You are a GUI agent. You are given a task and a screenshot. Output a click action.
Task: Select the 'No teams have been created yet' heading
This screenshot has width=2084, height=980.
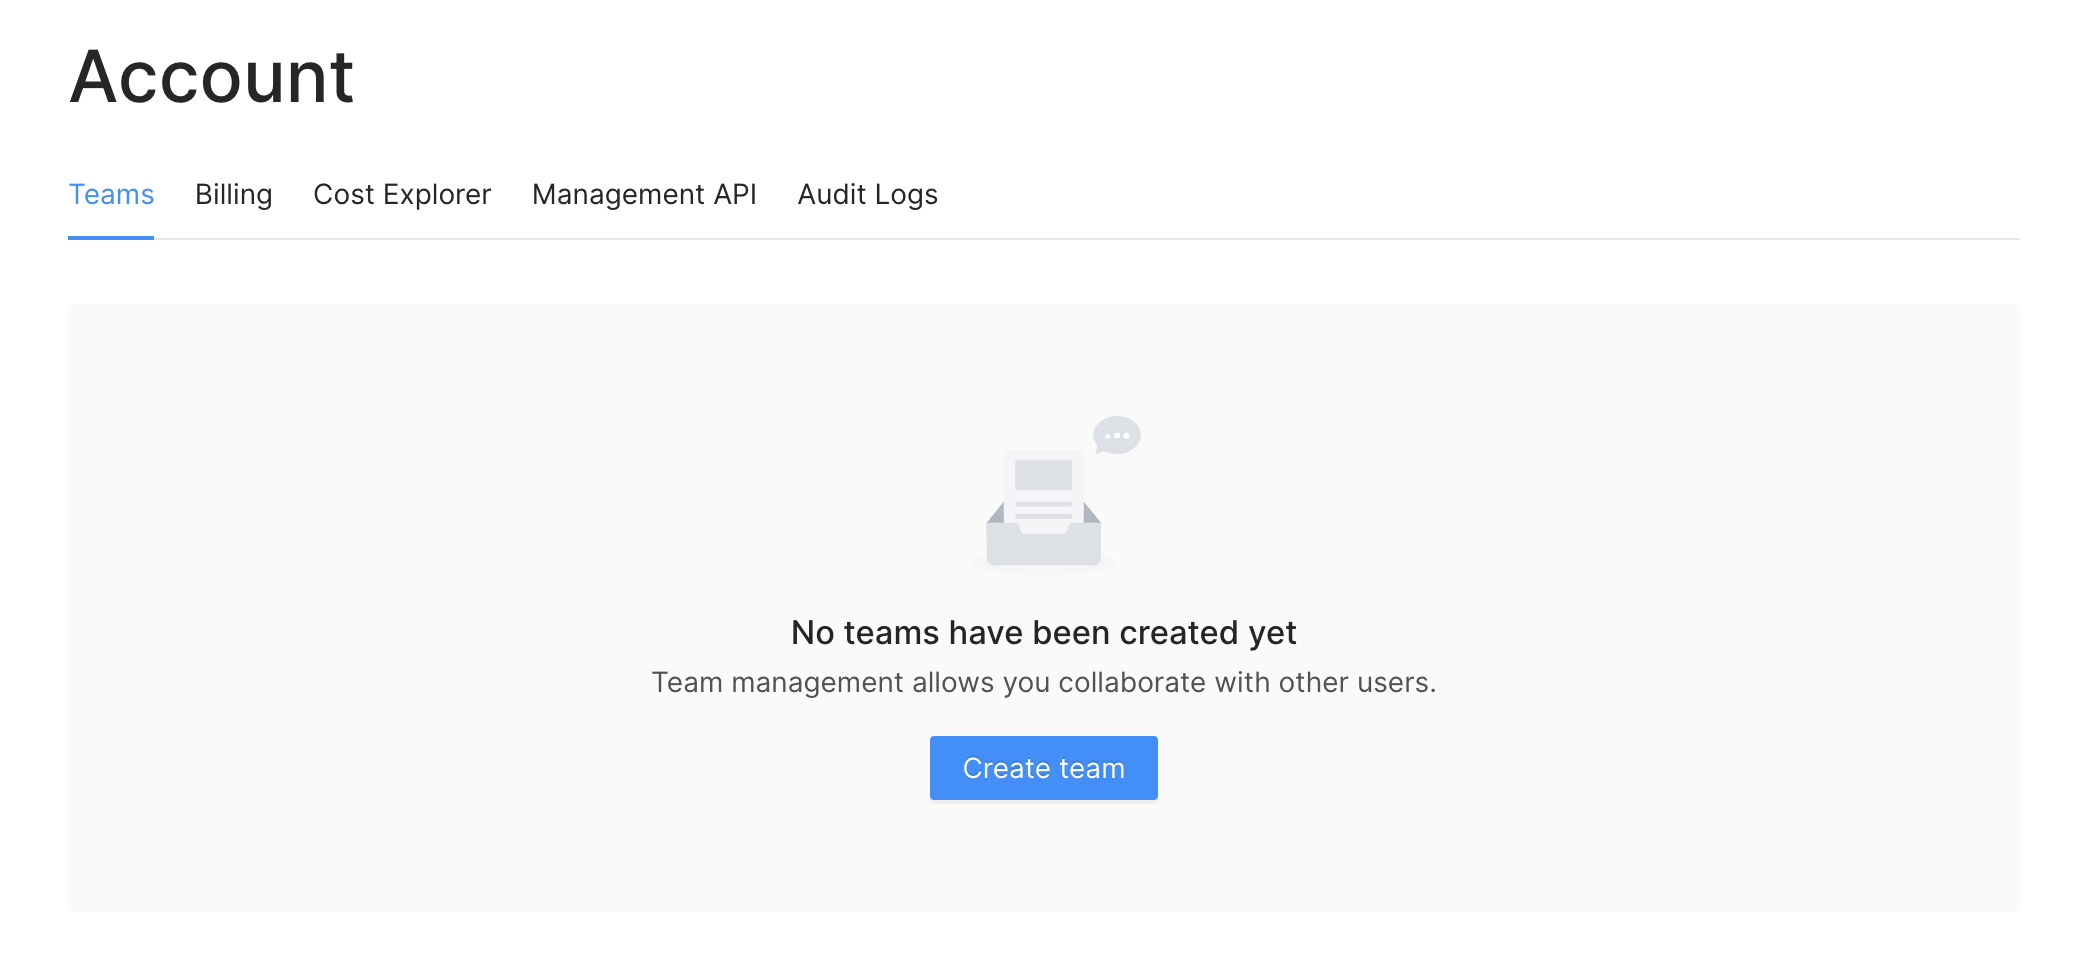(x=1043, y=632)
